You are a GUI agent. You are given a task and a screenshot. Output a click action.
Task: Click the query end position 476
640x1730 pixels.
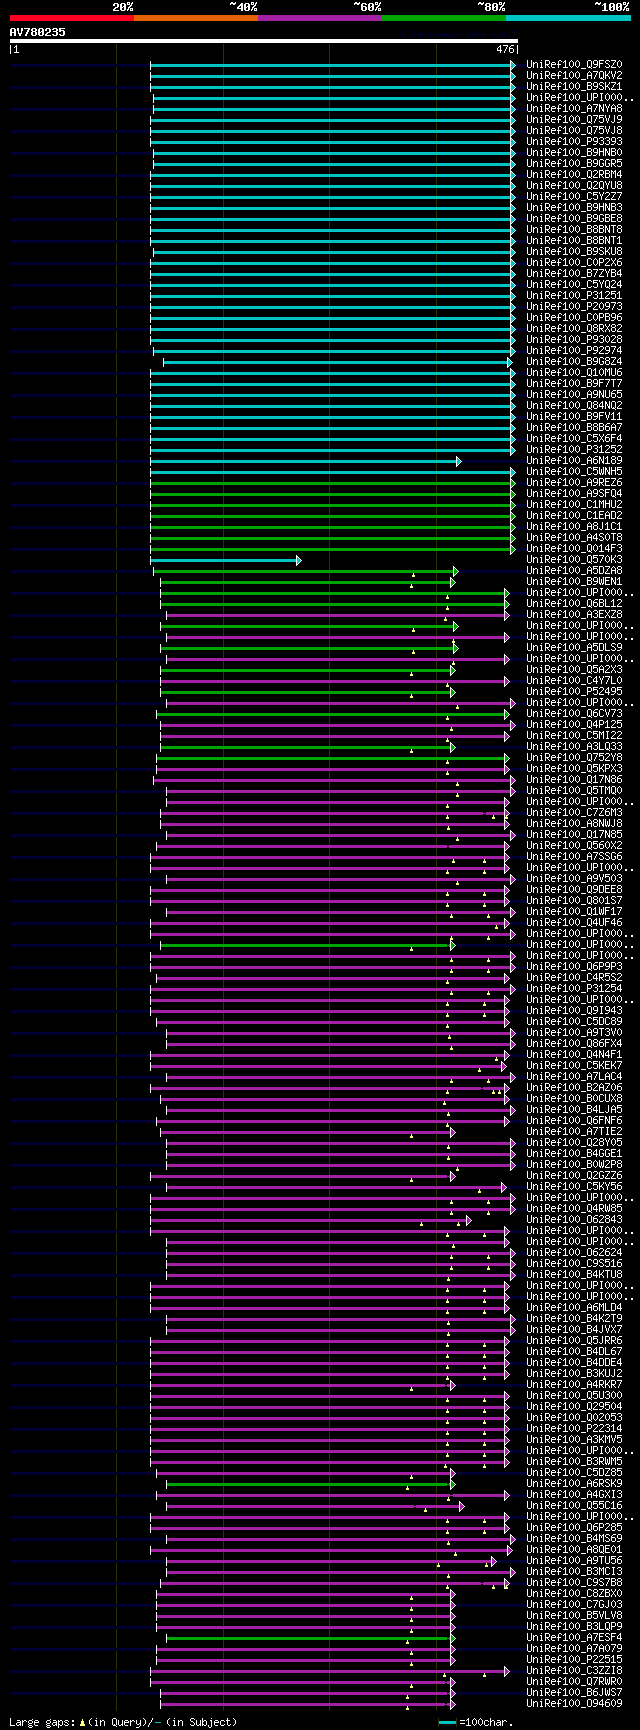[x=504, y=49]
